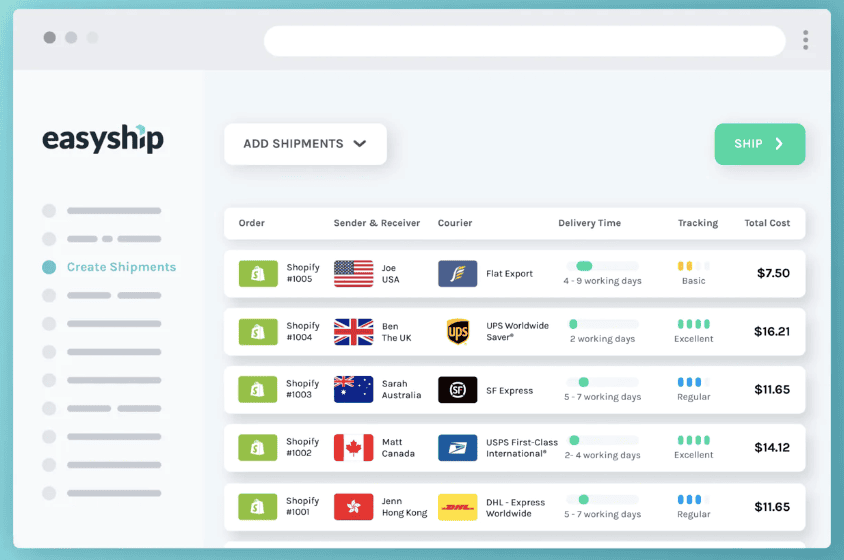Screen dimensions: 844x560
Task: Click Shopify icon for order #1004
Action: pos(258,332)
